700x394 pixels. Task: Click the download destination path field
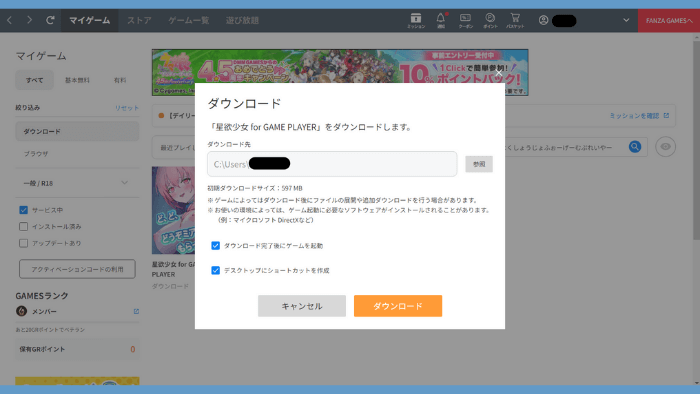(332, 164)
